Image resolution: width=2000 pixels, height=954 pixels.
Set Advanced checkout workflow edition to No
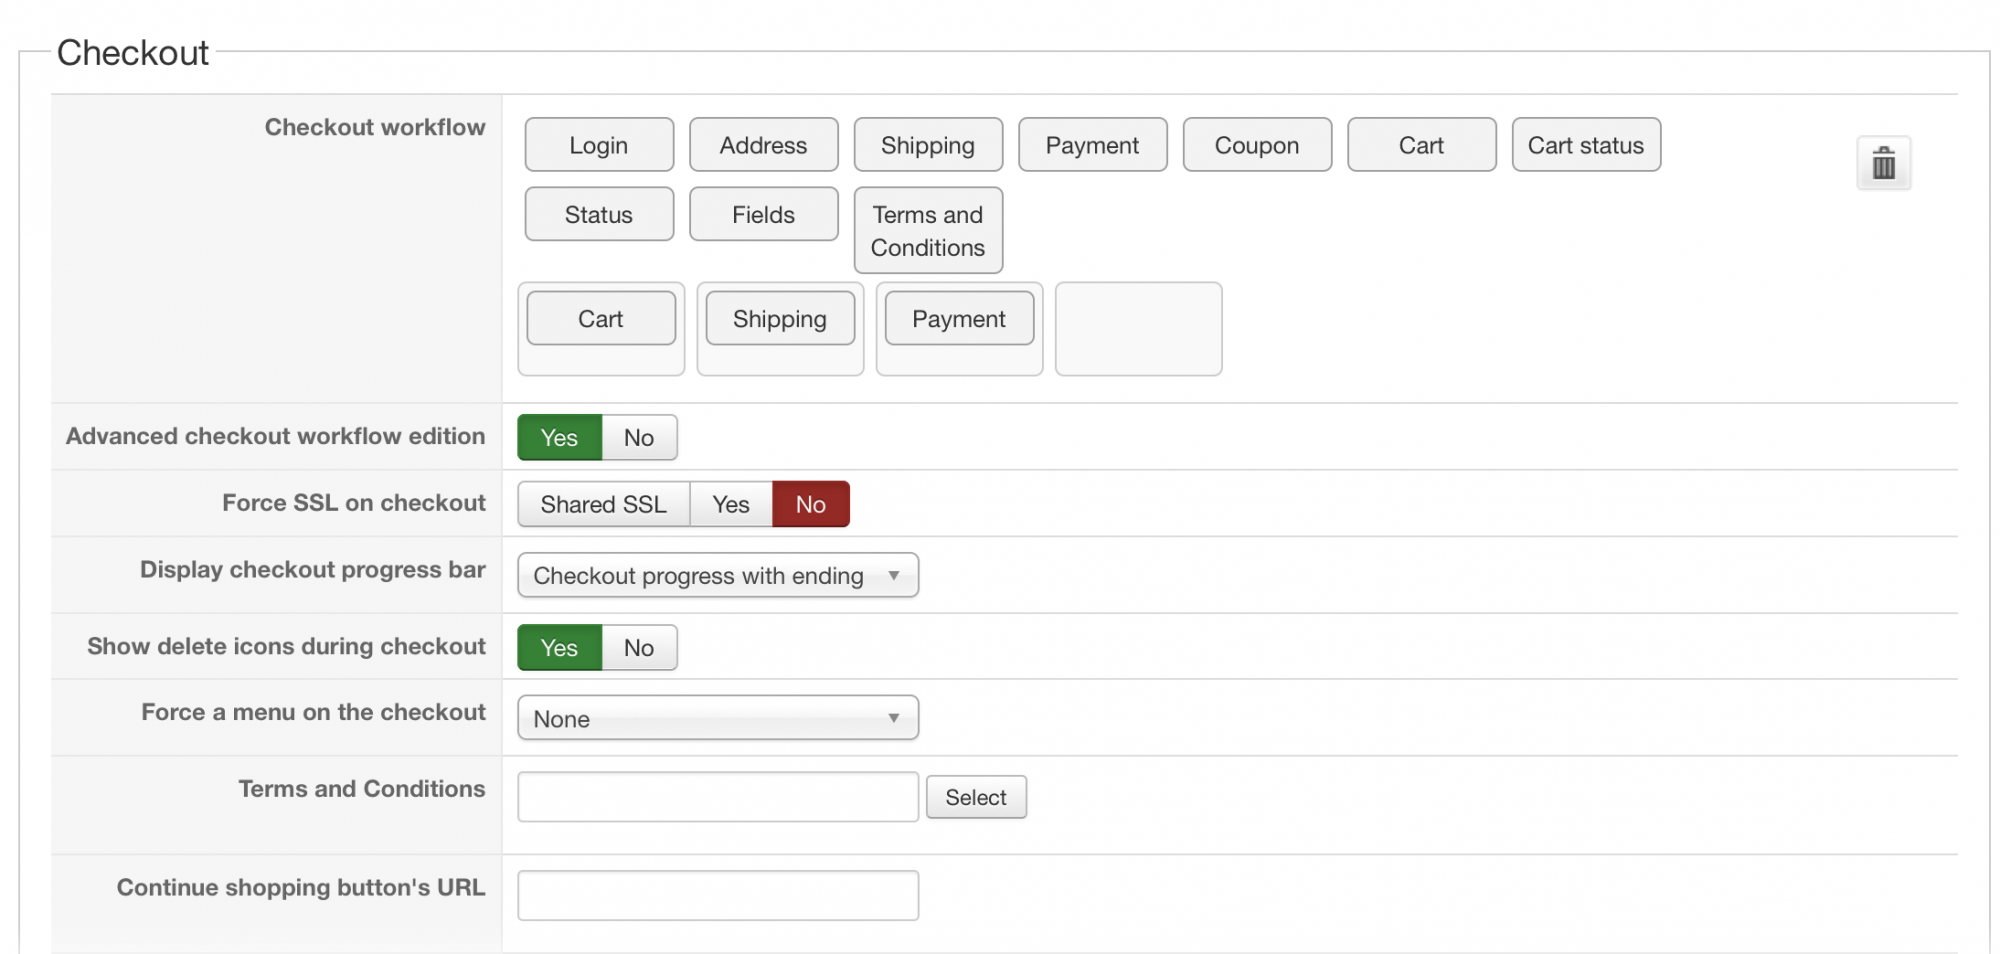click(639, 438)
